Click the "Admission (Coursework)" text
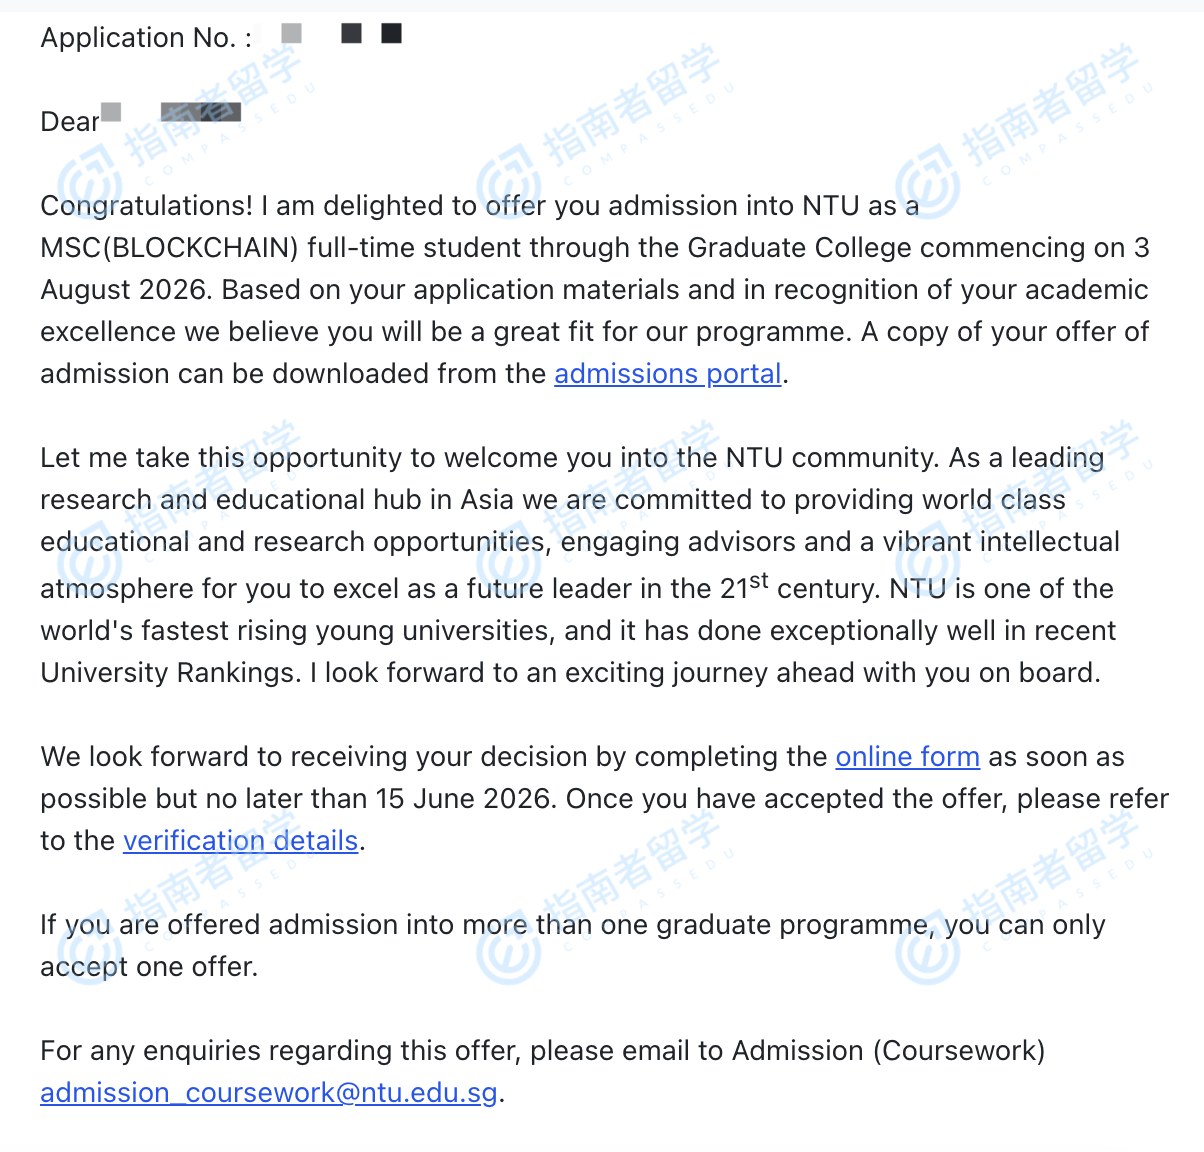 pos(888,1051)
